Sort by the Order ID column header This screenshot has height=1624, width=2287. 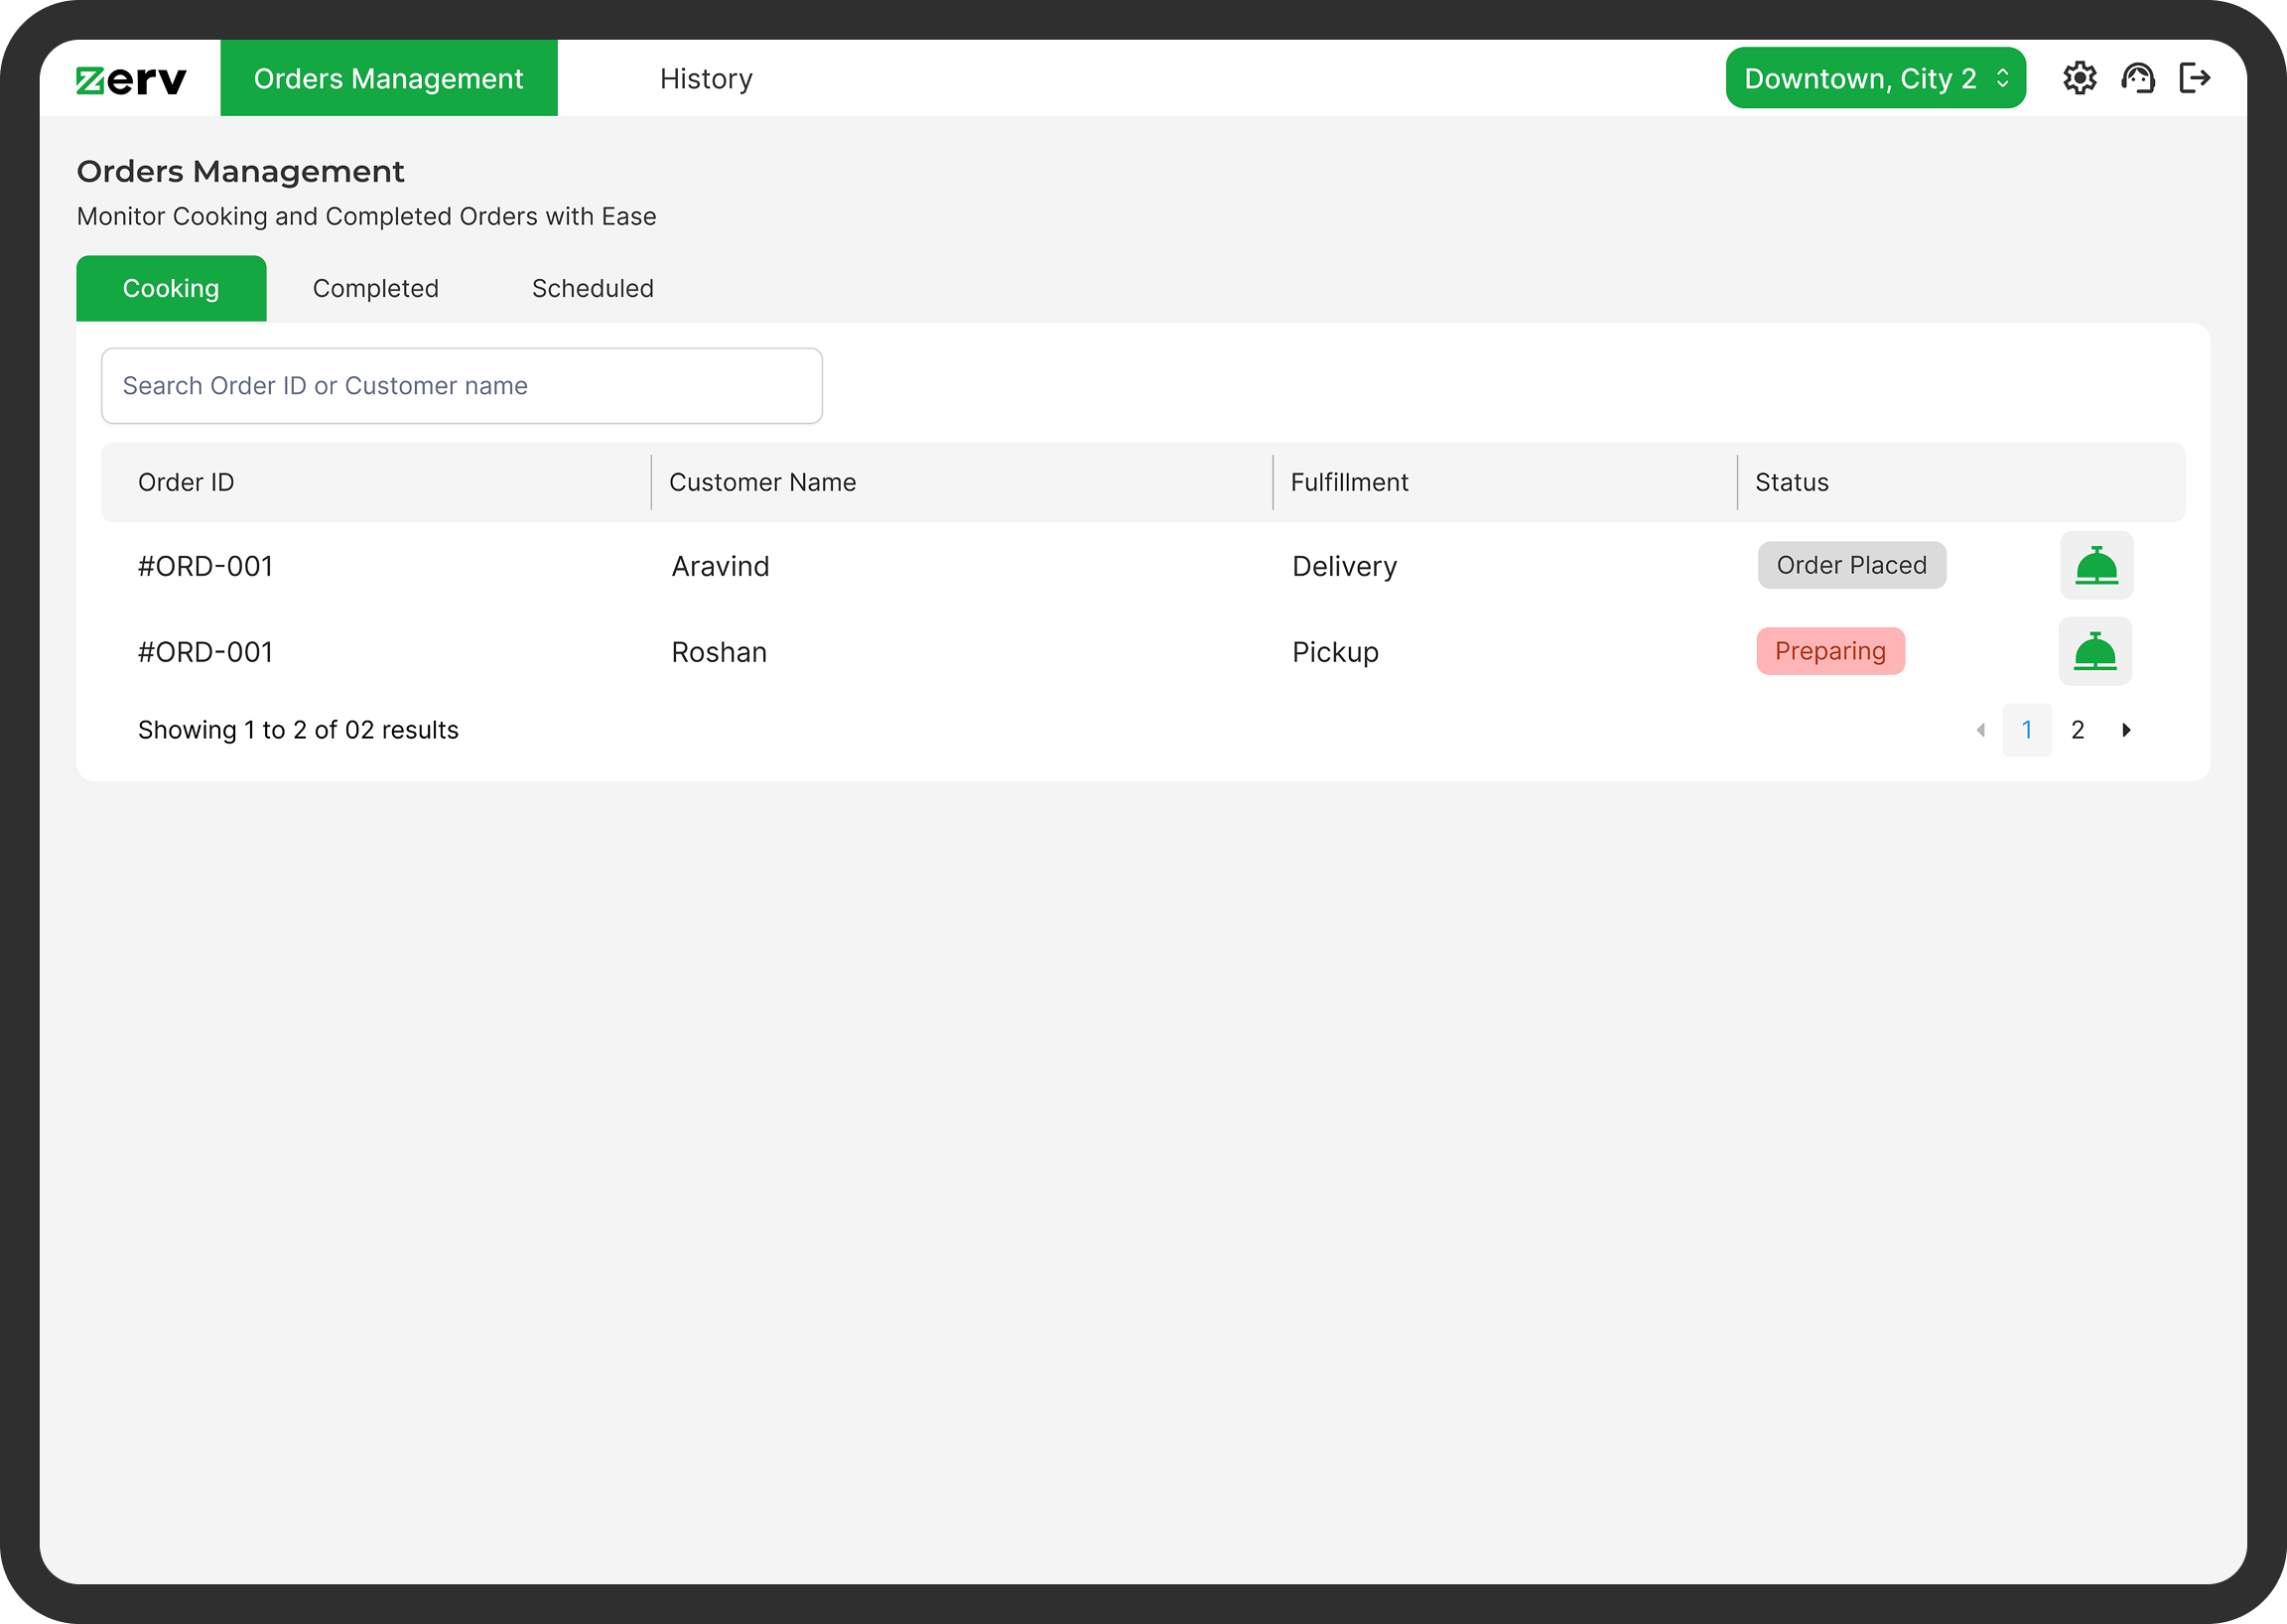pos(186,482)
